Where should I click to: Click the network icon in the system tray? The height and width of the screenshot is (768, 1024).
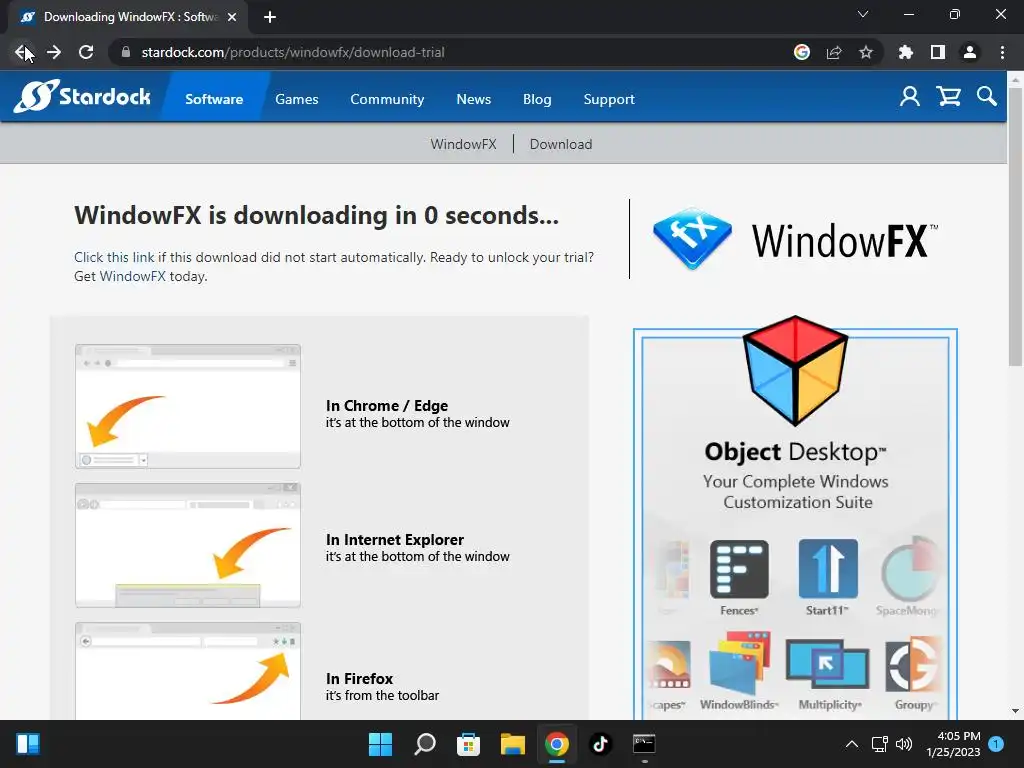click(879, 744)
